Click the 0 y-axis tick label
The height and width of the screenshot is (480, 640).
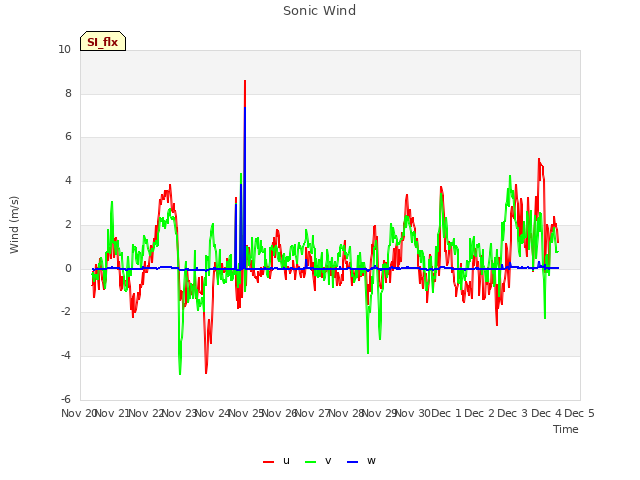68,269
